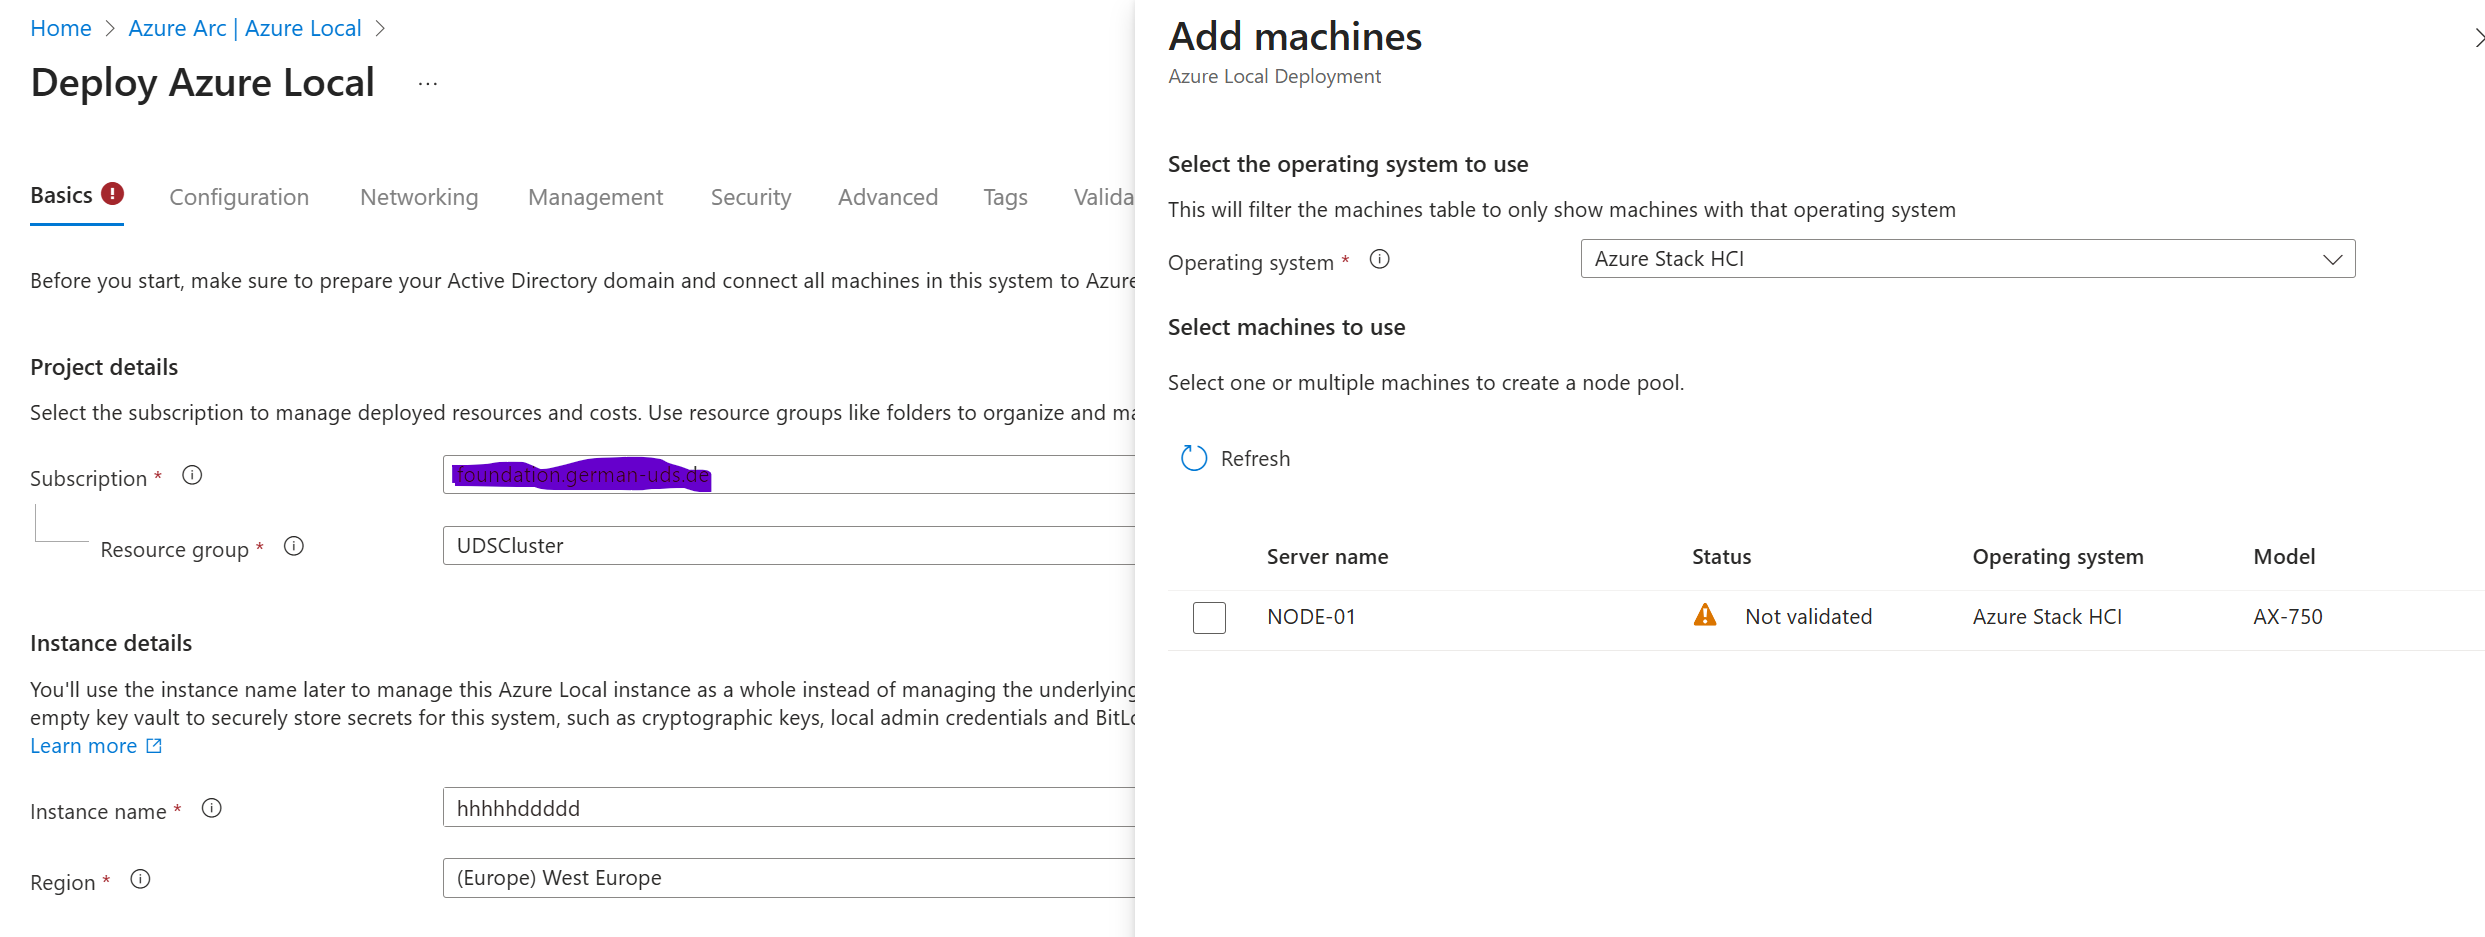Open the Region dropdown showing West Europe
Screen dimensions: 2485x937
(789, 878)
